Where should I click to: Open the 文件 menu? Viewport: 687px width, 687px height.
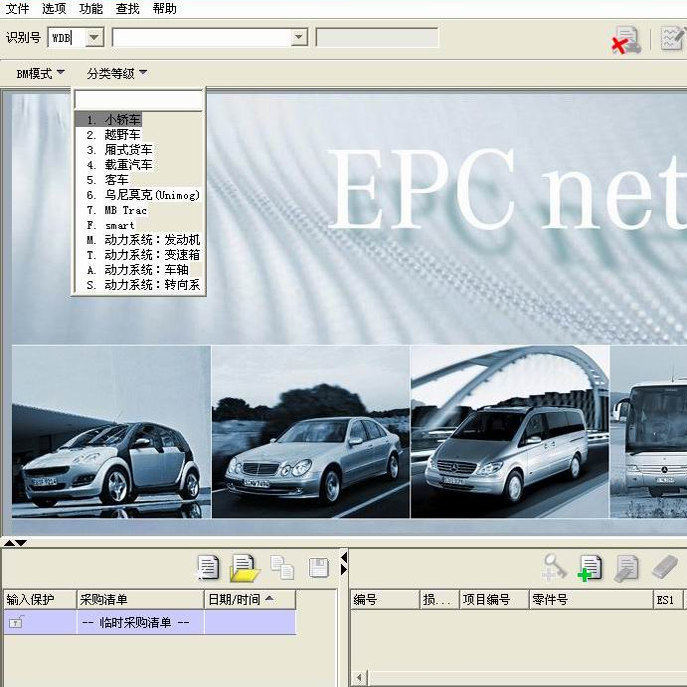point(18,8)
